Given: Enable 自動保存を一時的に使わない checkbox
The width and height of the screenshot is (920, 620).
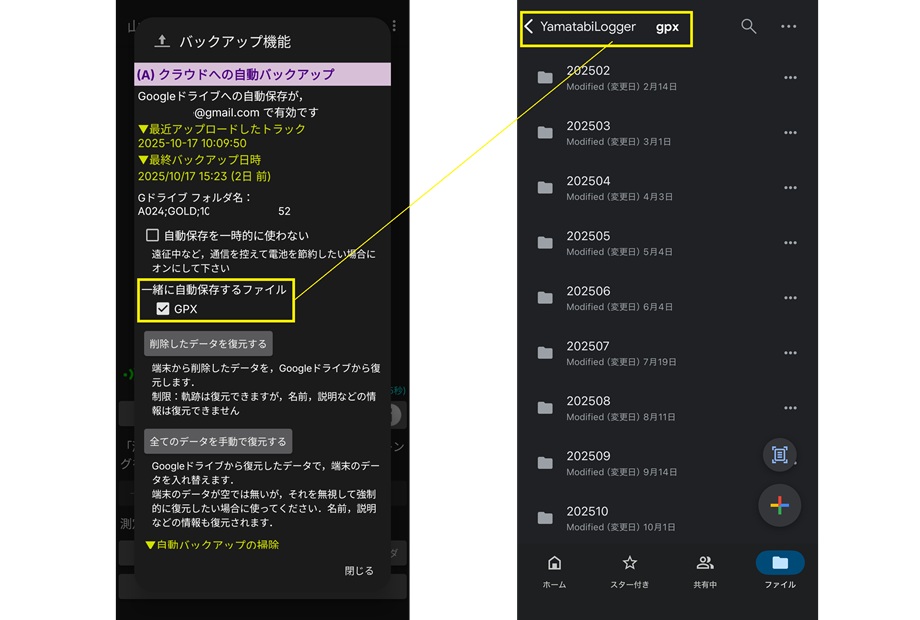Looking at the screenshot, I should (153, 236).
